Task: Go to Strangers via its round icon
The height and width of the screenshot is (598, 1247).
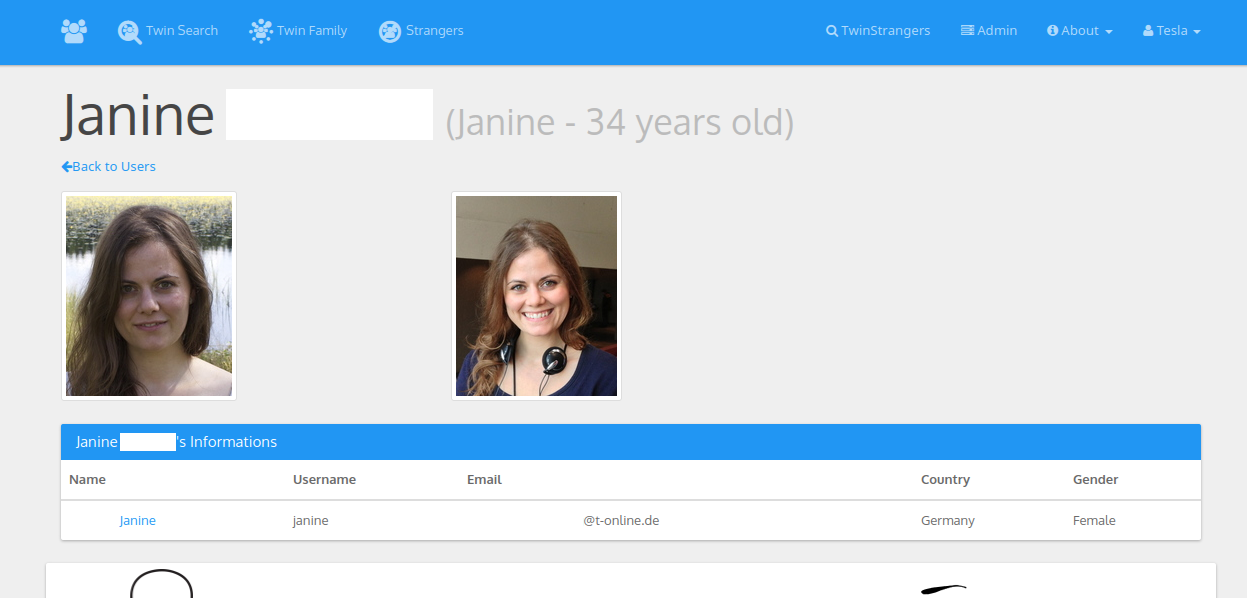Action: click(x=390, y=32)
